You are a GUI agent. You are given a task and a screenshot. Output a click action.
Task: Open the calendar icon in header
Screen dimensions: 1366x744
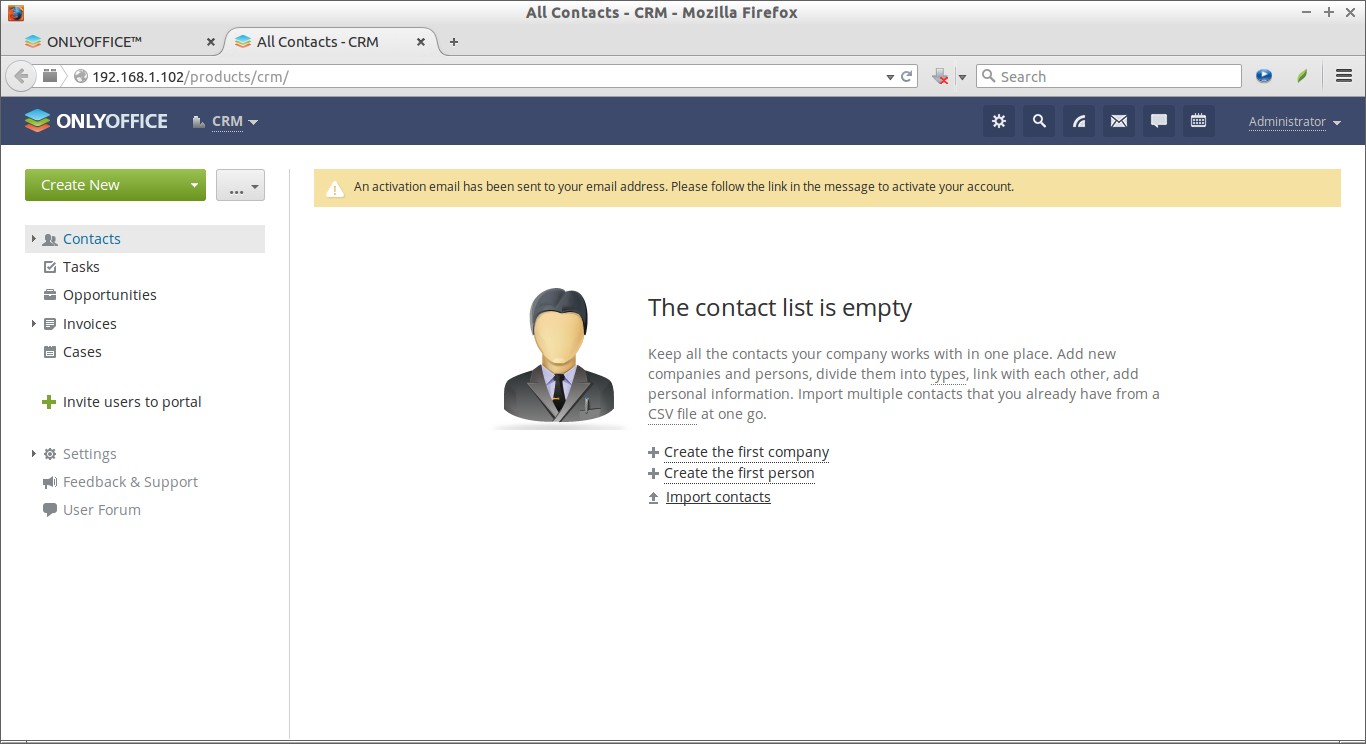(1198, 121)
